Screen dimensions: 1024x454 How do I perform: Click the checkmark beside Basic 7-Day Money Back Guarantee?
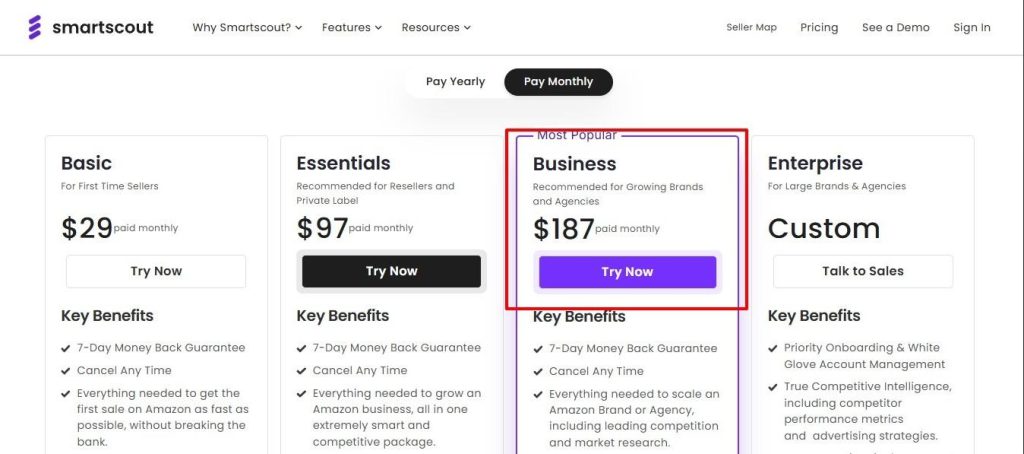(x=66, y=348)
